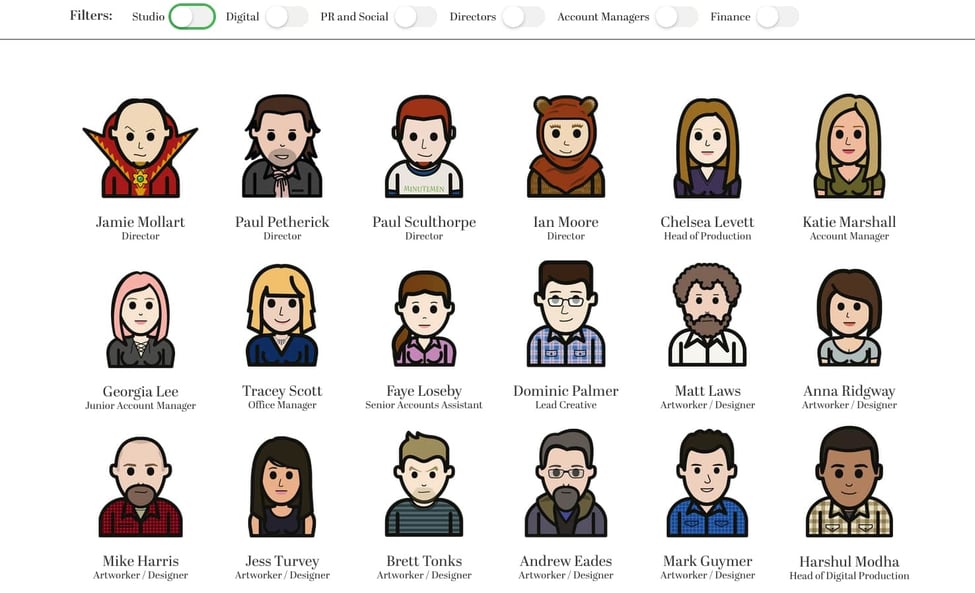Click Jess Turvey's dark-haired avatar
975x593 pixels.
[x=282, y=487]
